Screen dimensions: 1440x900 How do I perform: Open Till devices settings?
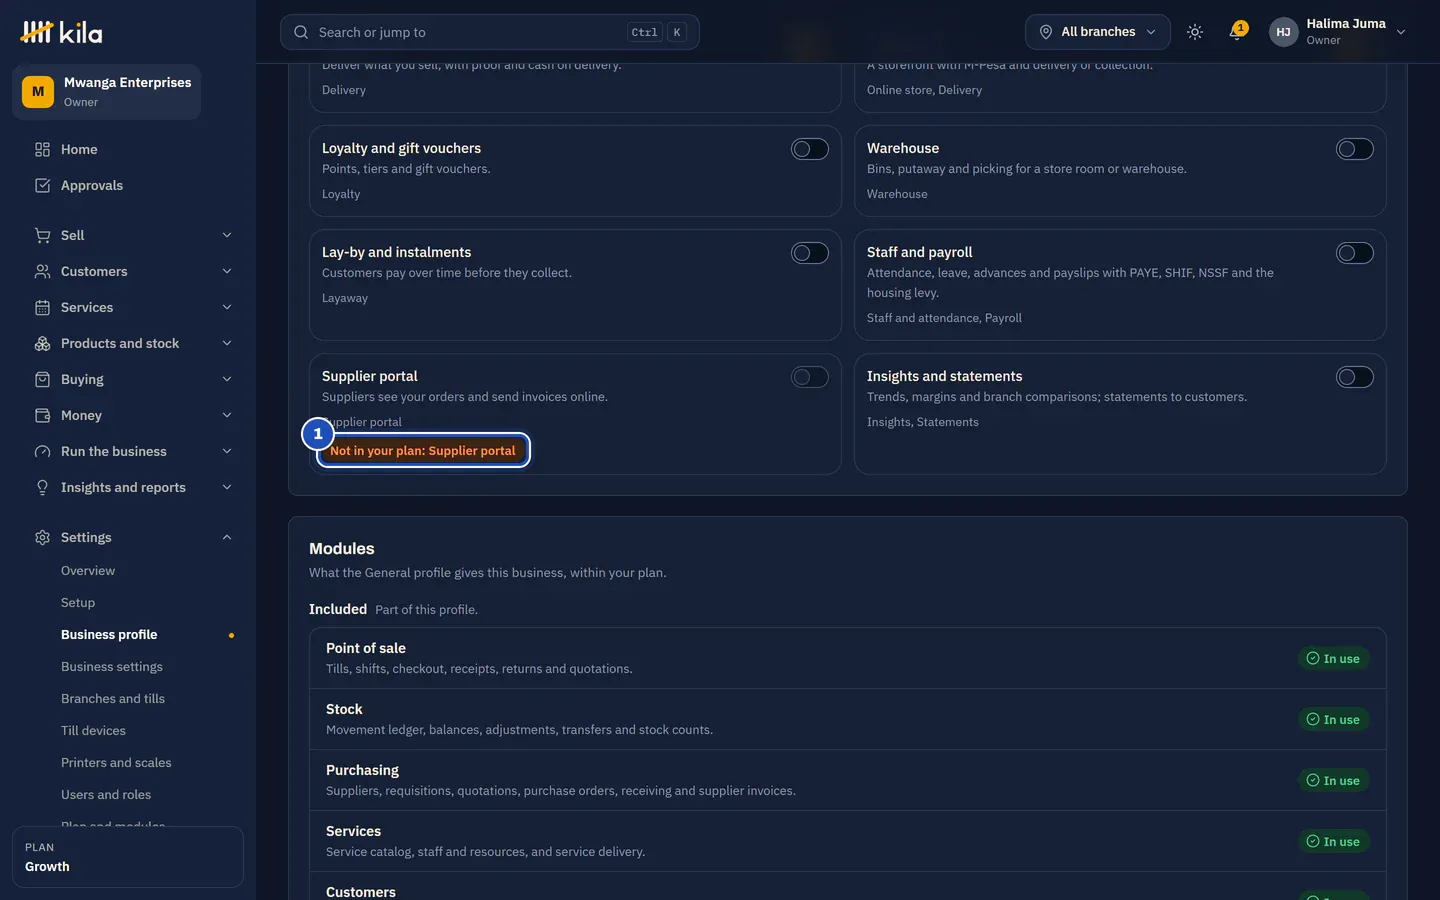(x=93, y=731)
